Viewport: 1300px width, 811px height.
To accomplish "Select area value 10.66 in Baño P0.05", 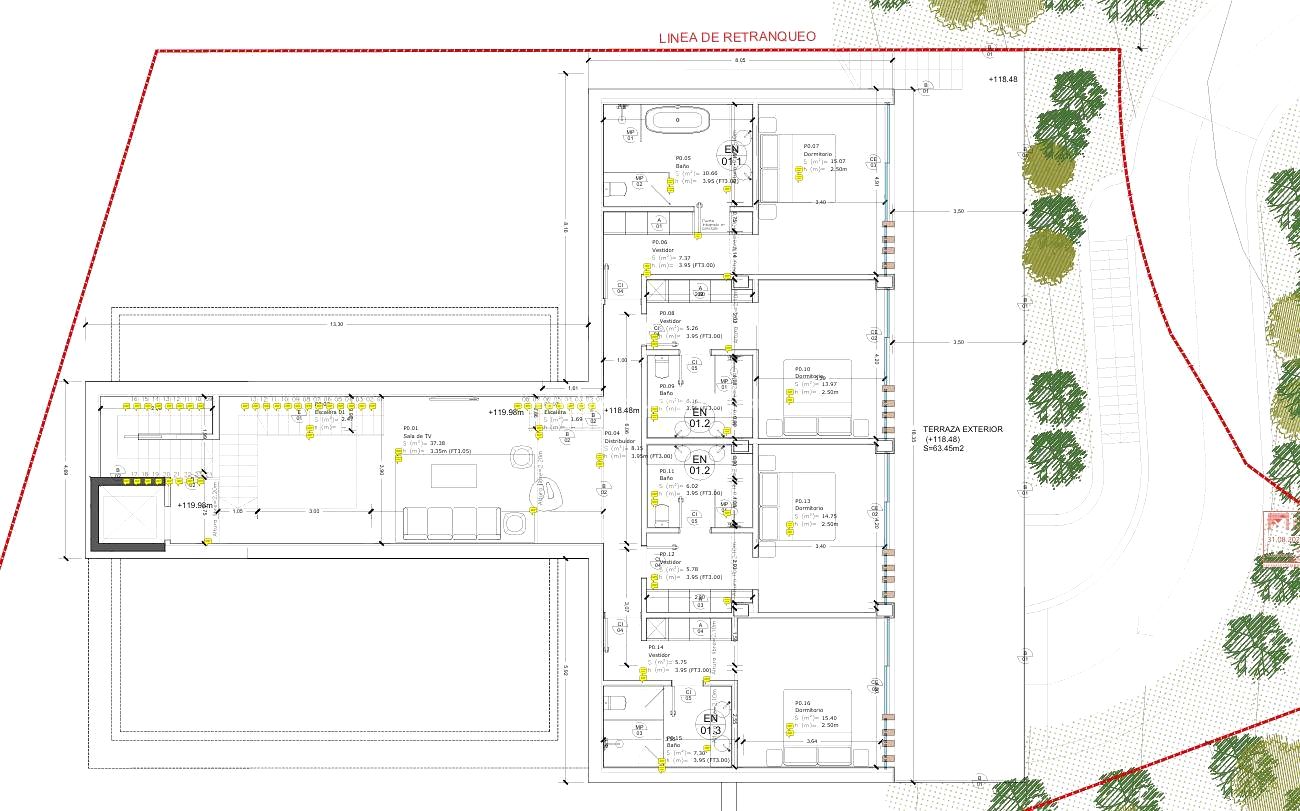I will point(709,173).
